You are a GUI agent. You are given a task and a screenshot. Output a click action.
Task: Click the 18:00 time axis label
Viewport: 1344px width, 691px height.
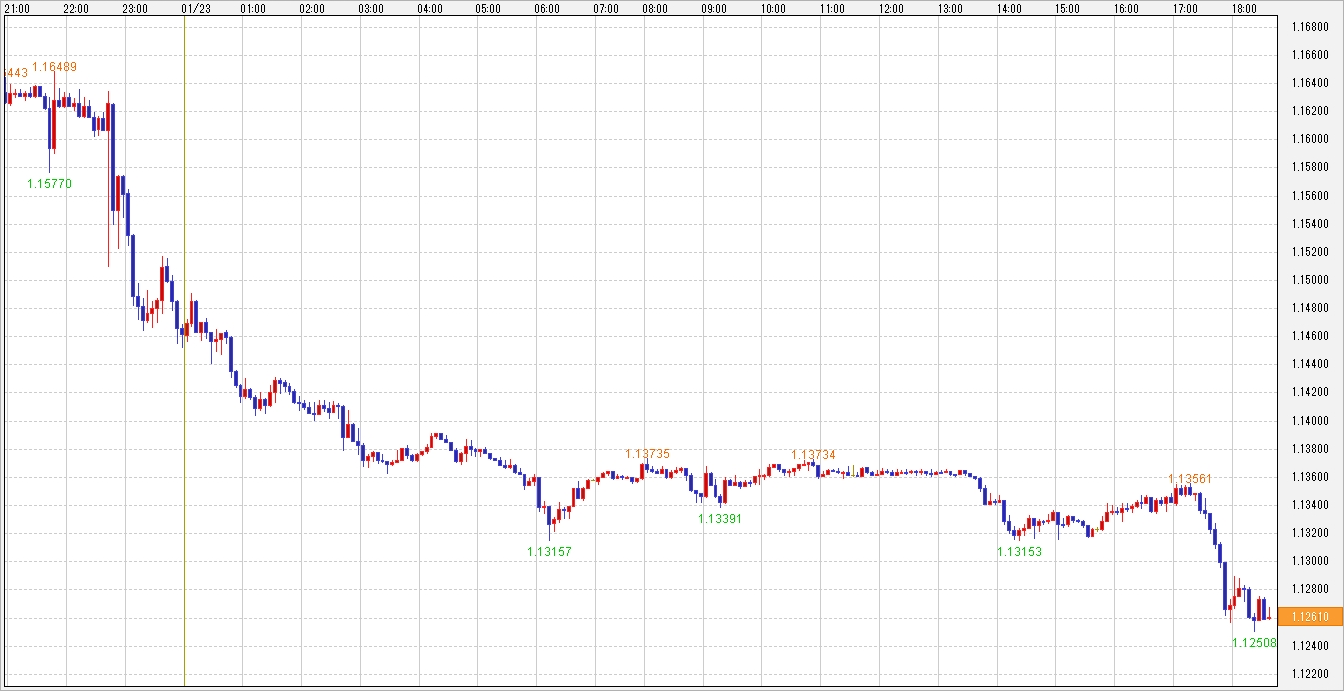(x=1244, y=9)
